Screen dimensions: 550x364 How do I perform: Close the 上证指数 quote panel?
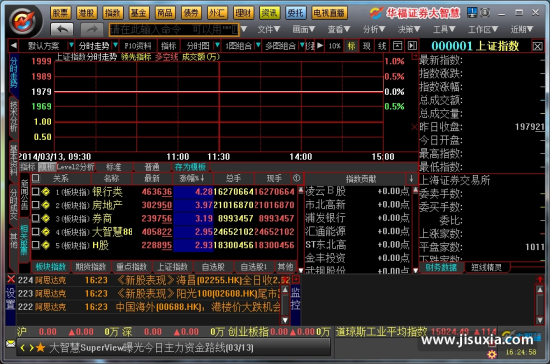click(537, 46)
